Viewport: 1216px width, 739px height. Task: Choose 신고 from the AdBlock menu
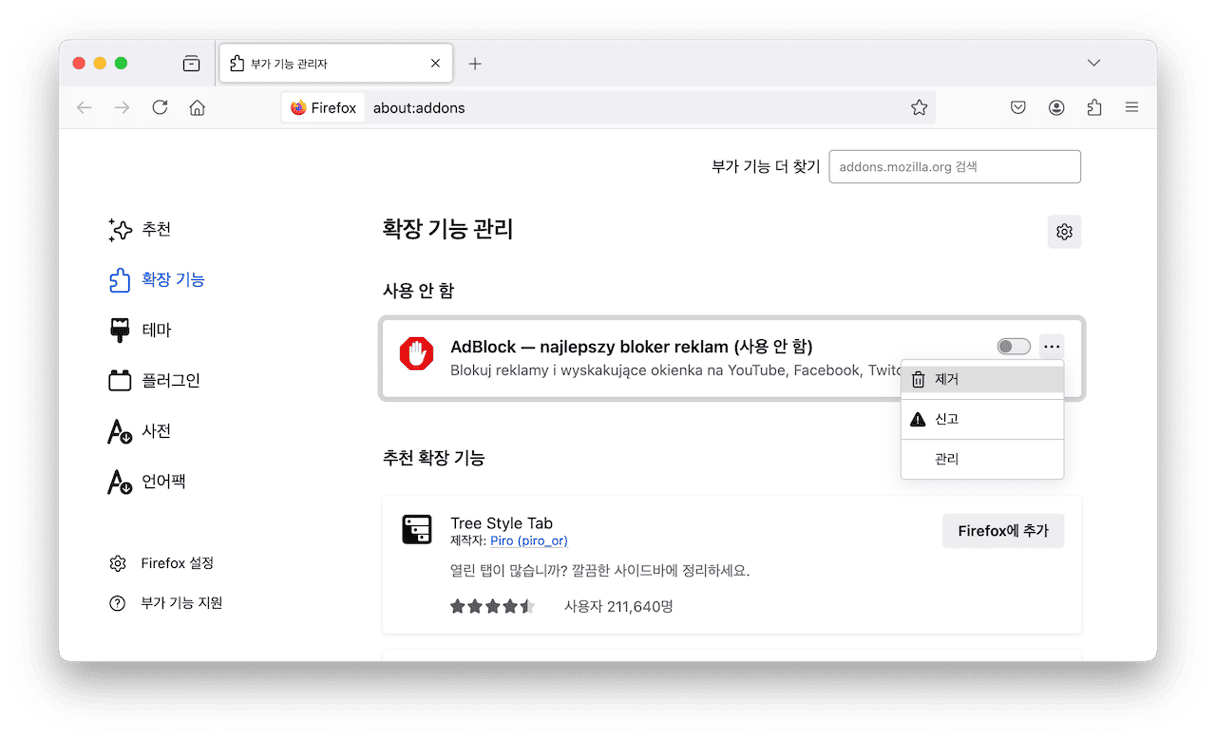(982, 419)
